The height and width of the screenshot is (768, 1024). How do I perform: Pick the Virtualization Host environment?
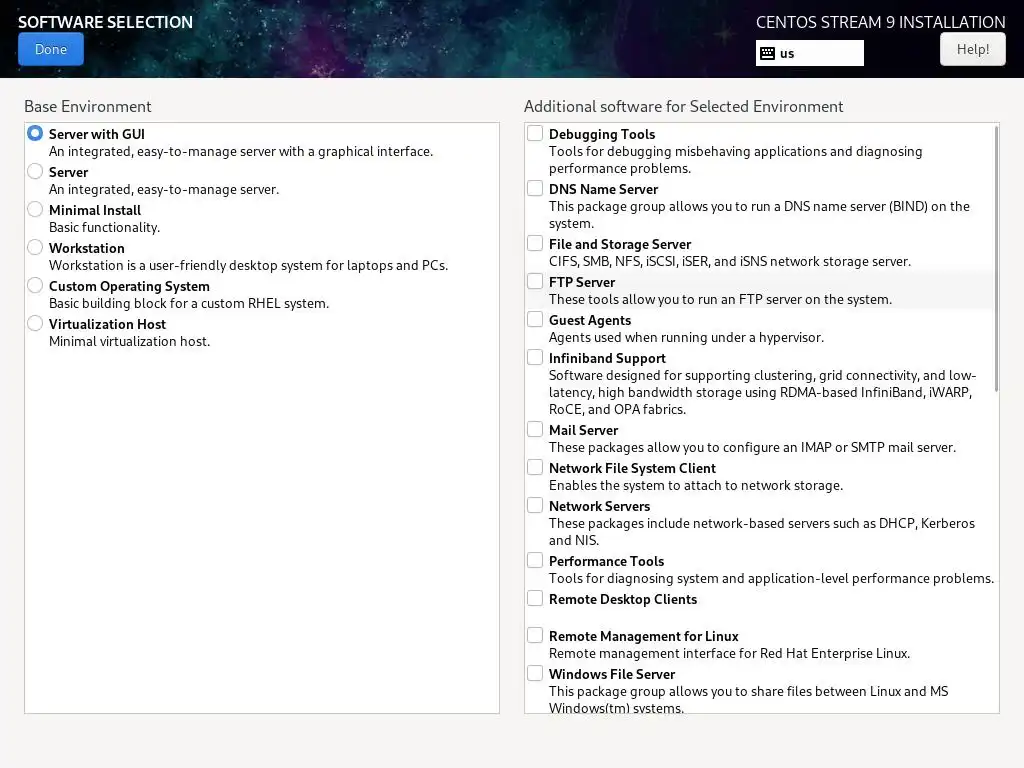35,323
